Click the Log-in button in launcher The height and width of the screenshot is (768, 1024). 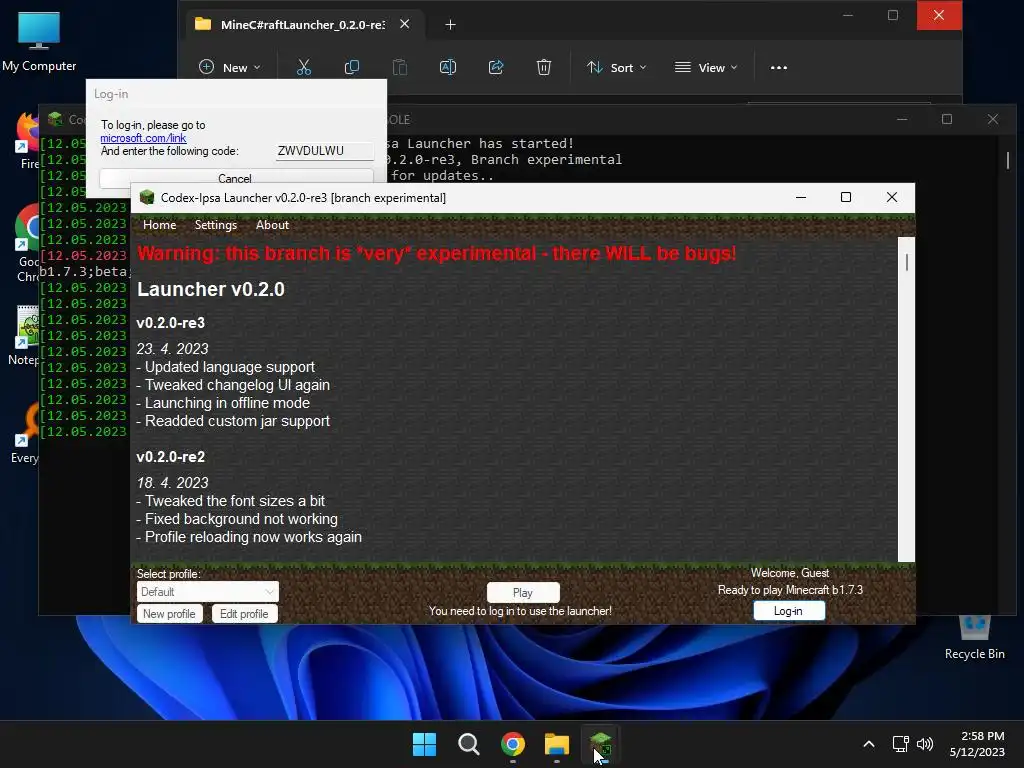pyautogui.click(x=789, y=611)
